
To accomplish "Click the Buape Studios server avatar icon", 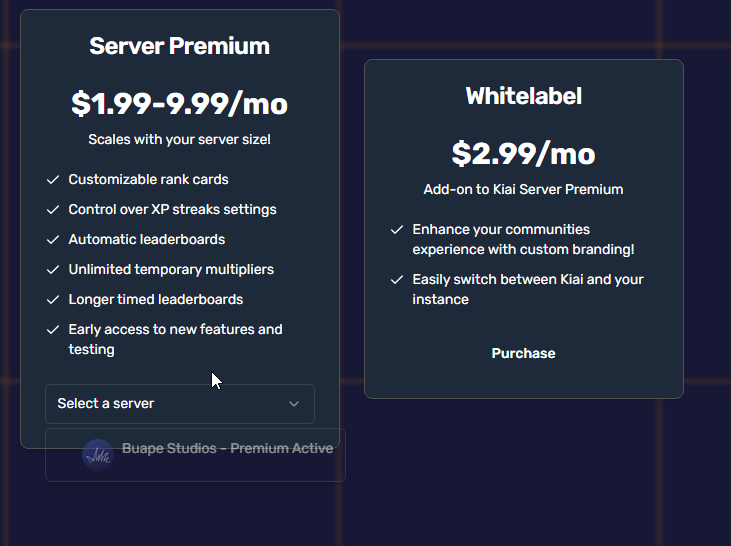I will [98, 455].
